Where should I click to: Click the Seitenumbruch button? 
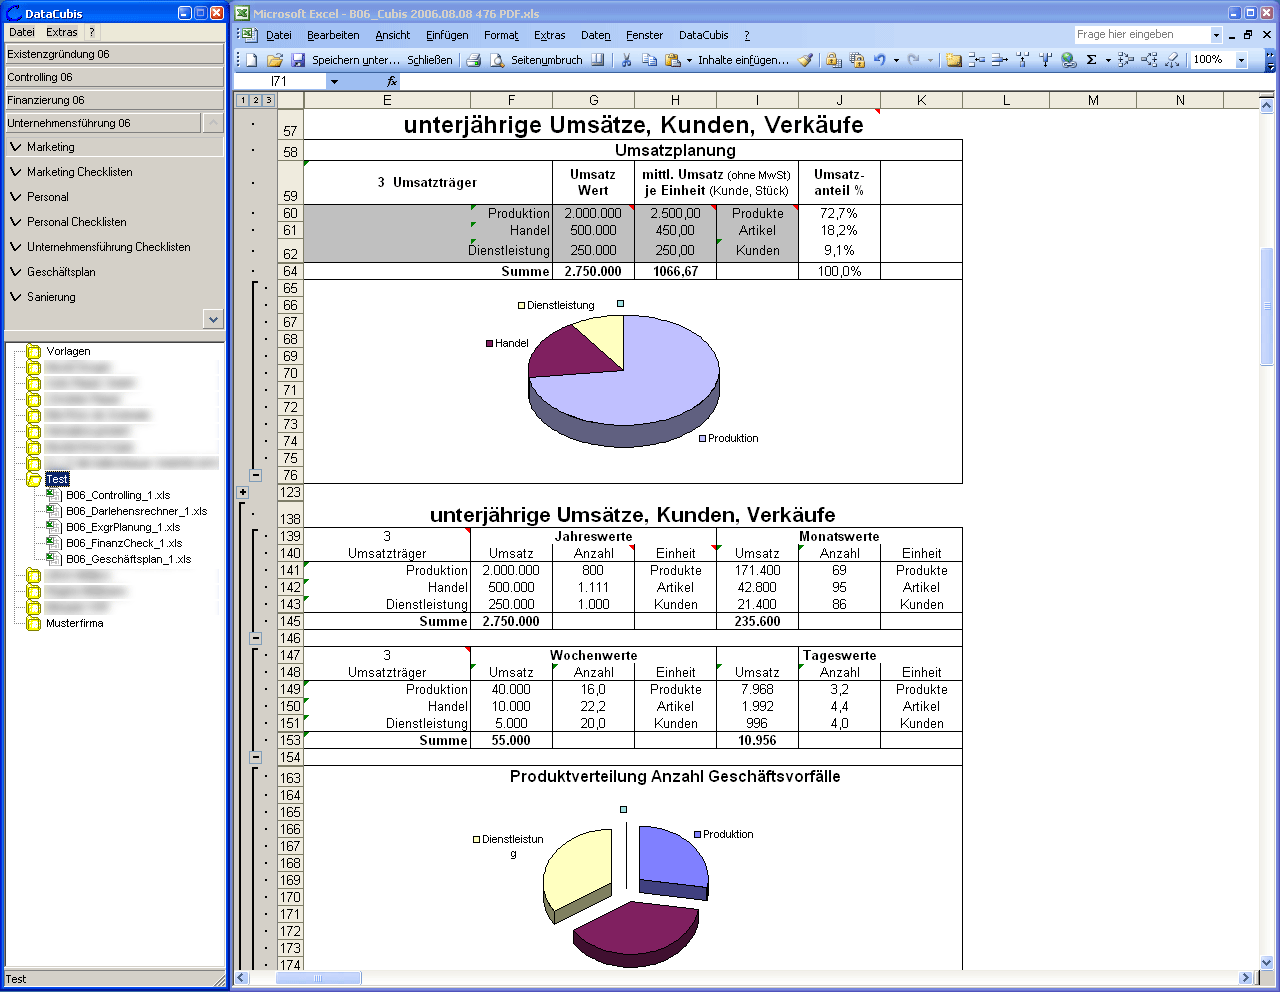click(546, 60)
